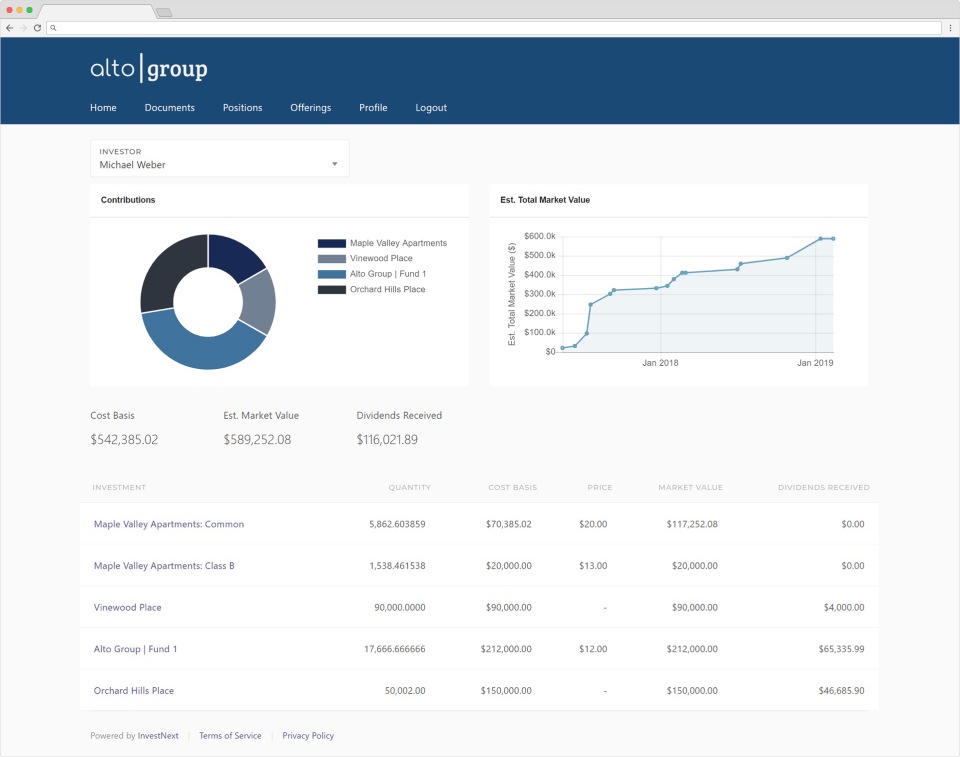
Task: Follow the InvestNext footer link
Action: tap(158, 736)
